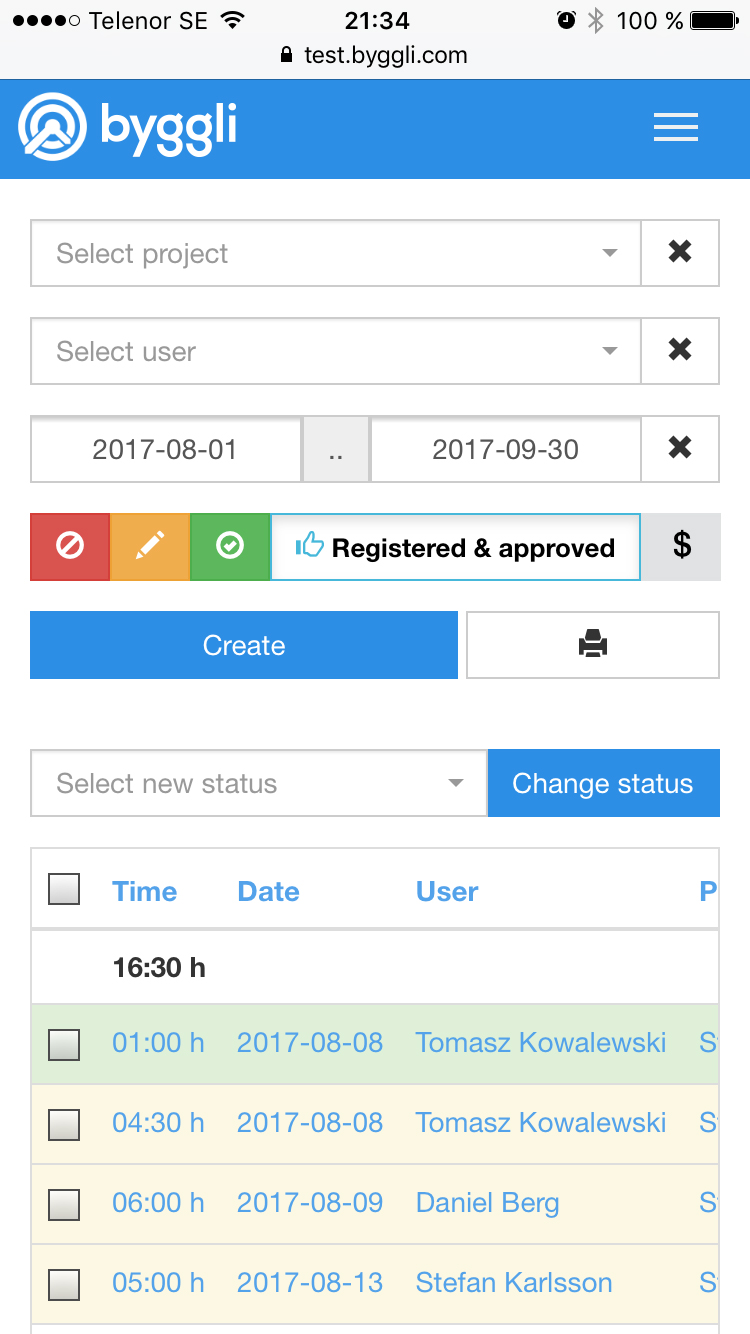This screenshot has height=1334, width=750.
Task: Check the select-all checkbox in table header
Action: click(64, 889)
